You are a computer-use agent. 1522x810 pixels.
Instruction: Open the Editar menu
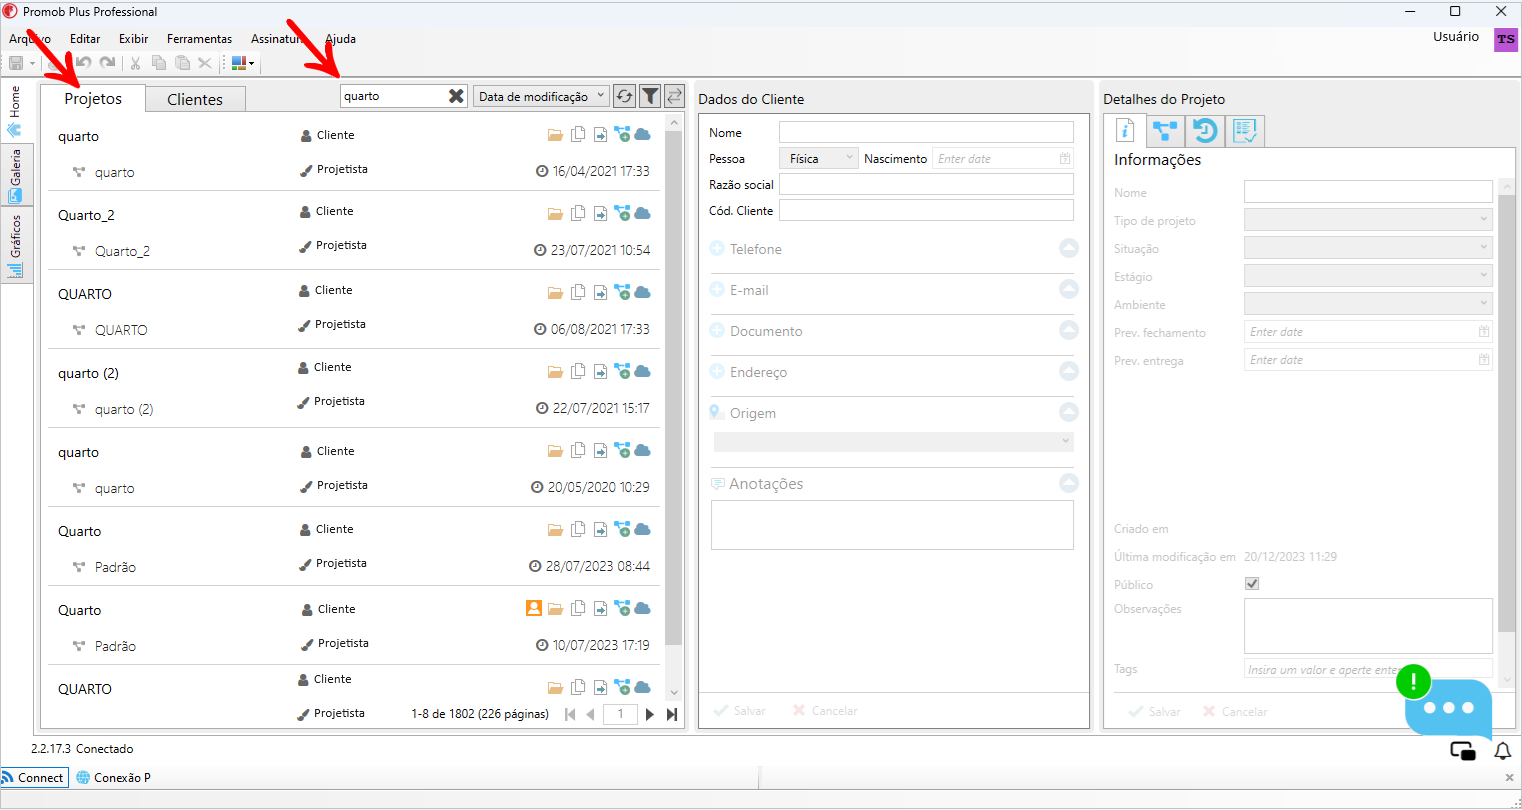(85, 39)
